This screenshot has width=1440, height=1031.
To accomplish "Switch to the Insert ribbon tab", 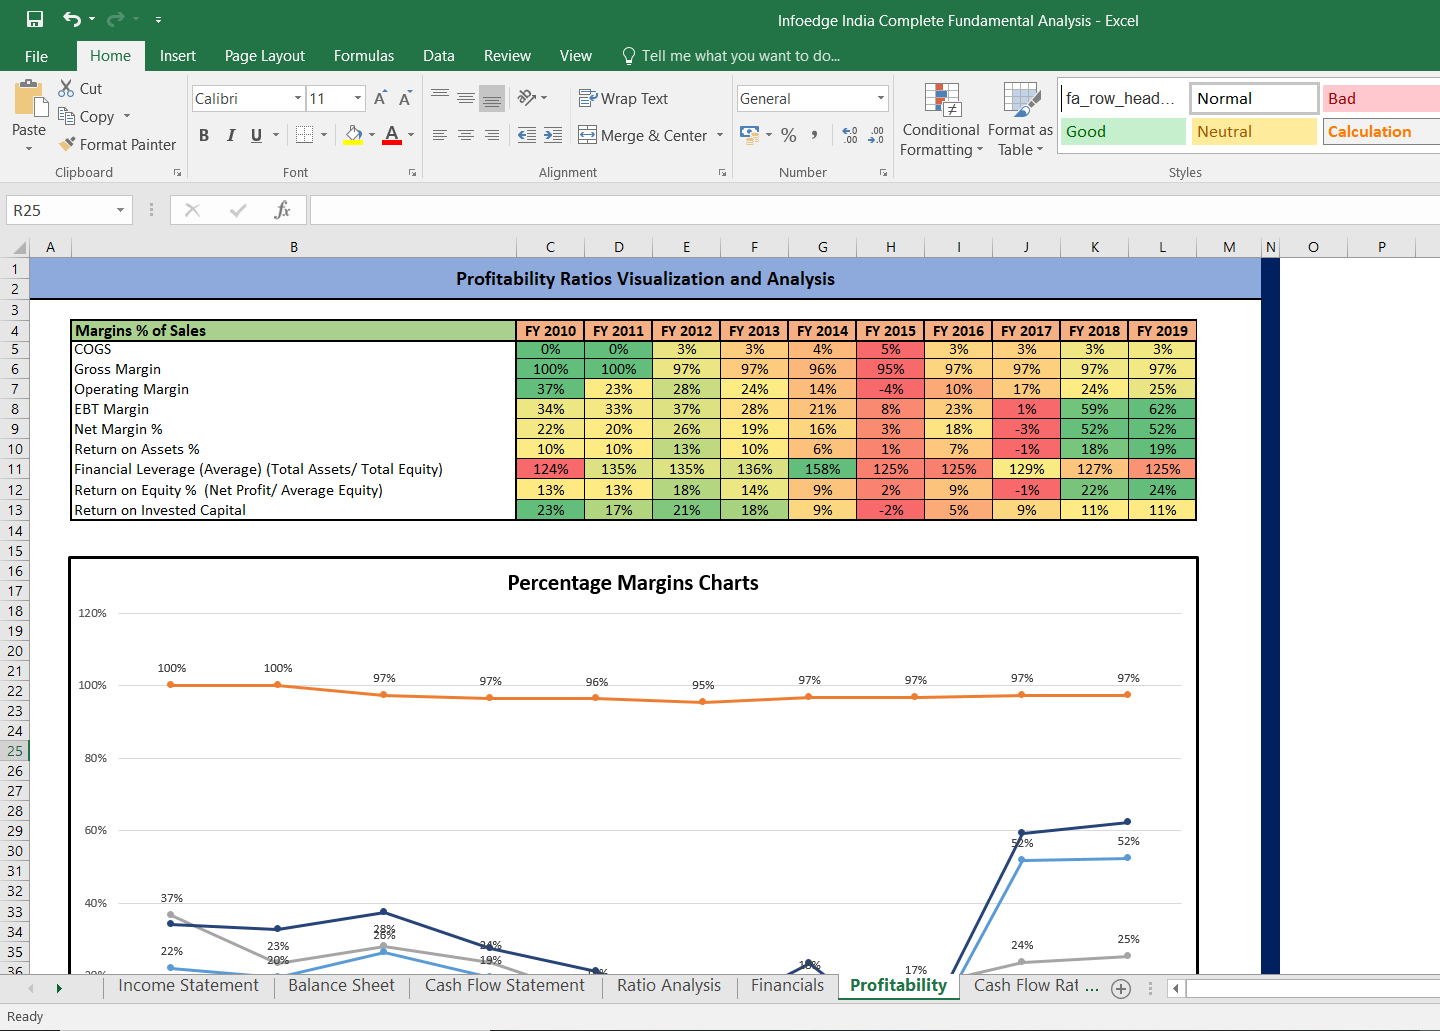I will pyautogui.click(x=178, y=56).
